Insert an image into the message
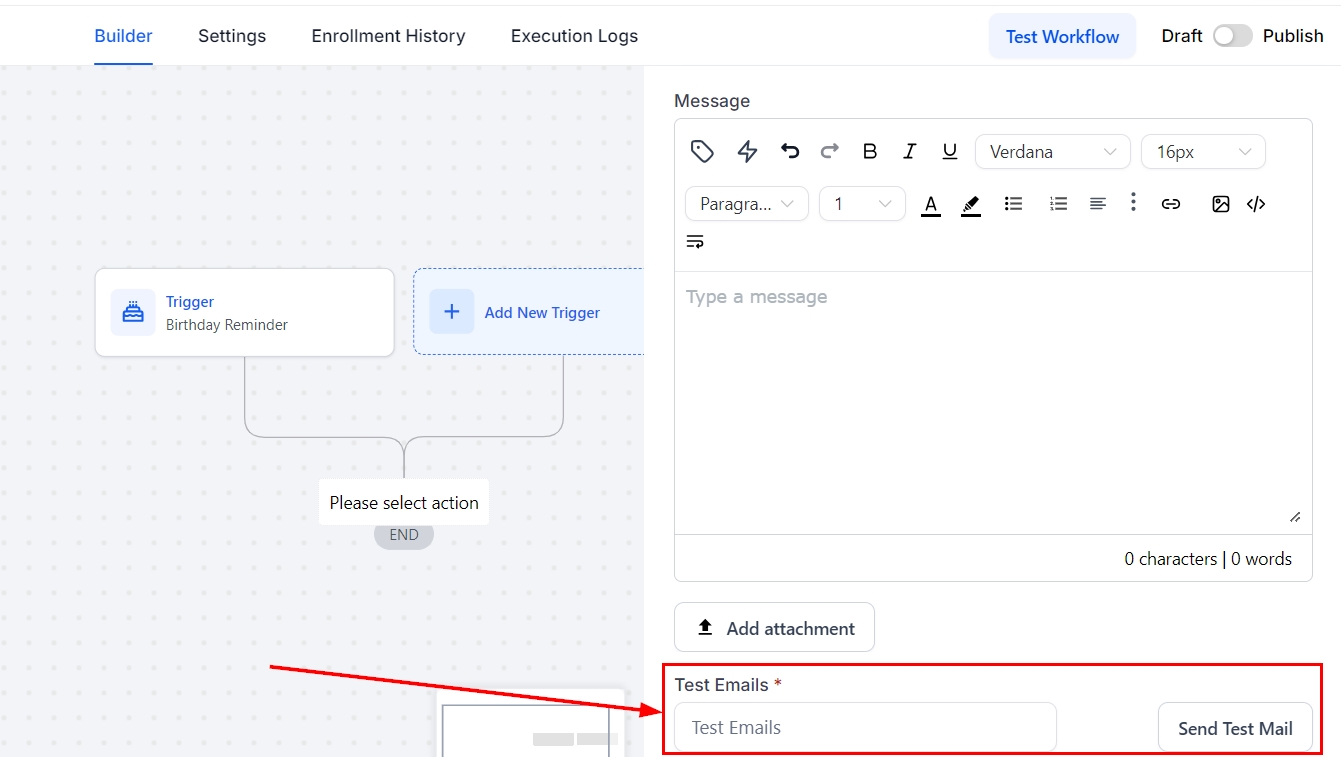The image size is (1341, 757). (1220, 204)
